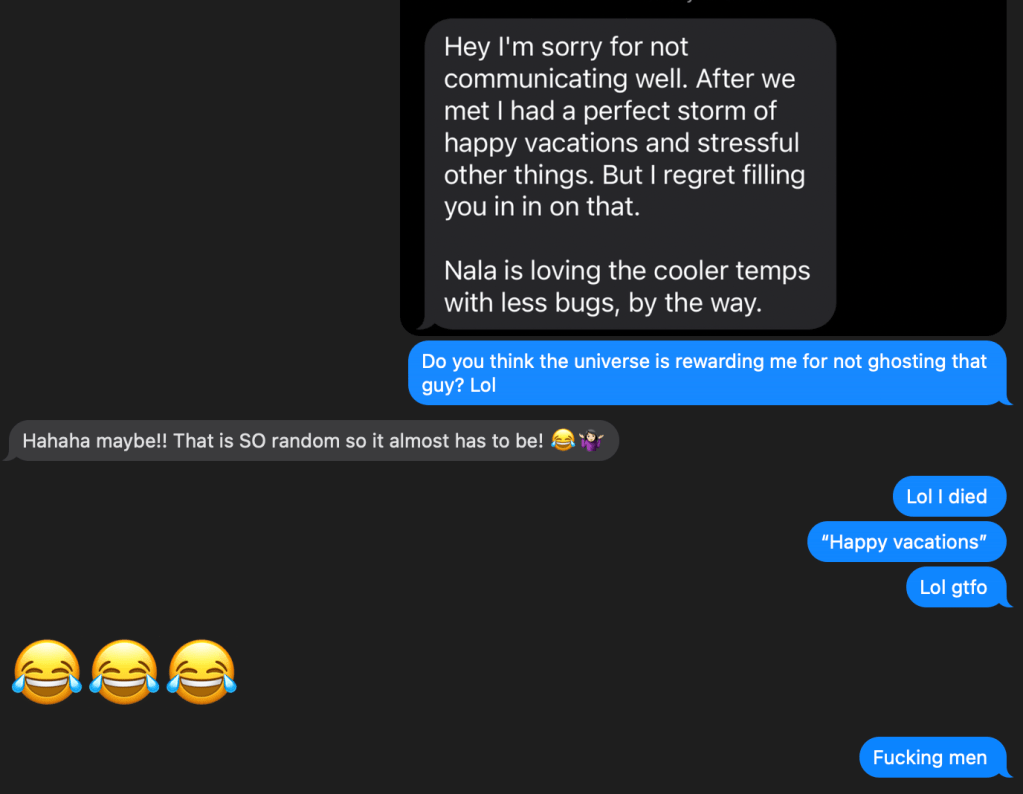Click 'with less bugs, by the way' line
Viewport: 1023px width, 794px height.
[x=603, y=303]
